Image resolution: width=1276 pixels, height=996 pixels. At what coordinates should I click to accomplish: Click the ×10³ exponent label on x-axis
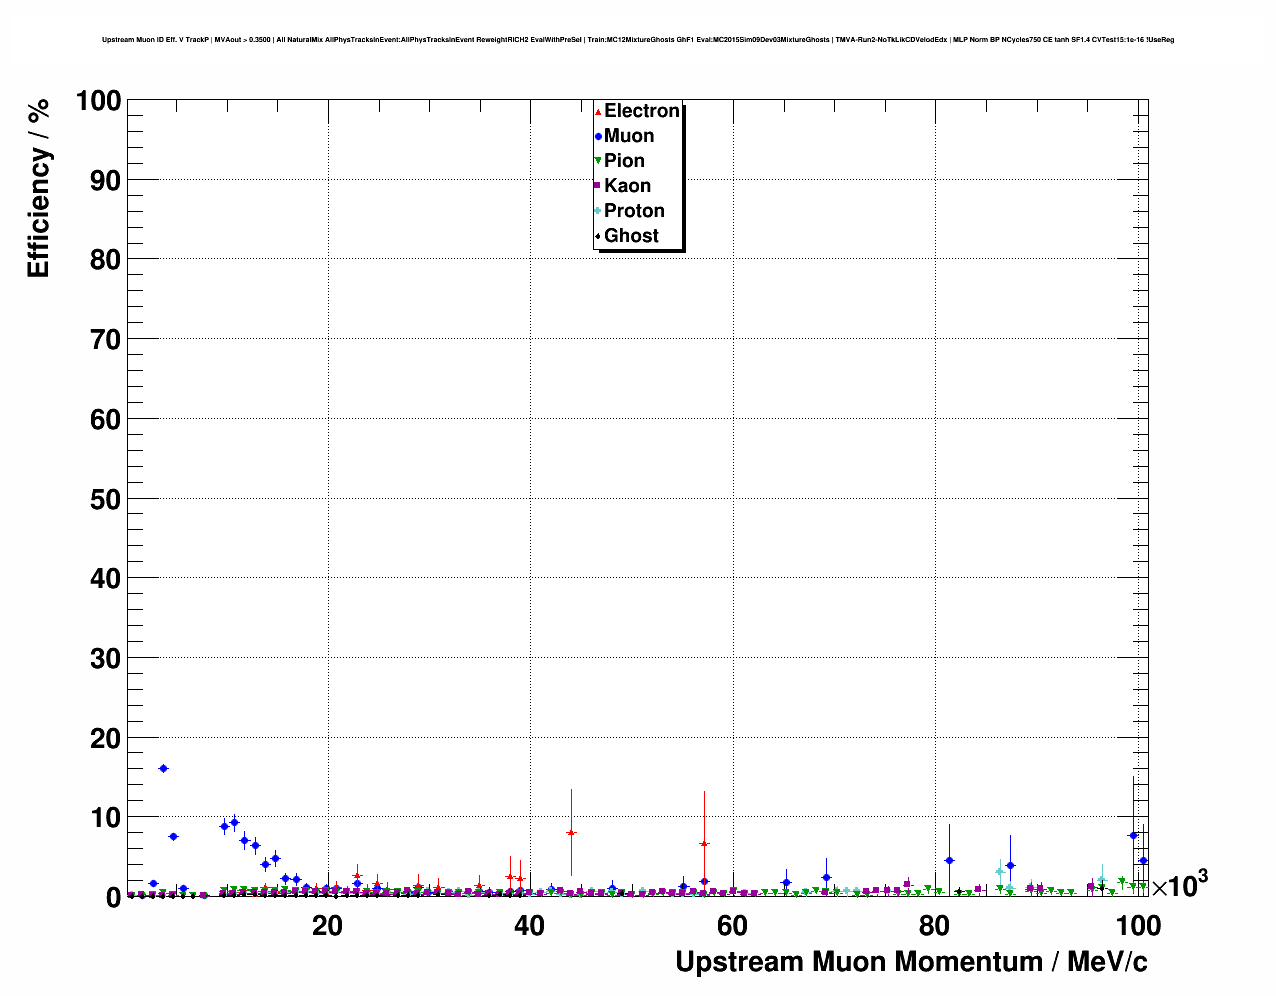point(1179,885)
